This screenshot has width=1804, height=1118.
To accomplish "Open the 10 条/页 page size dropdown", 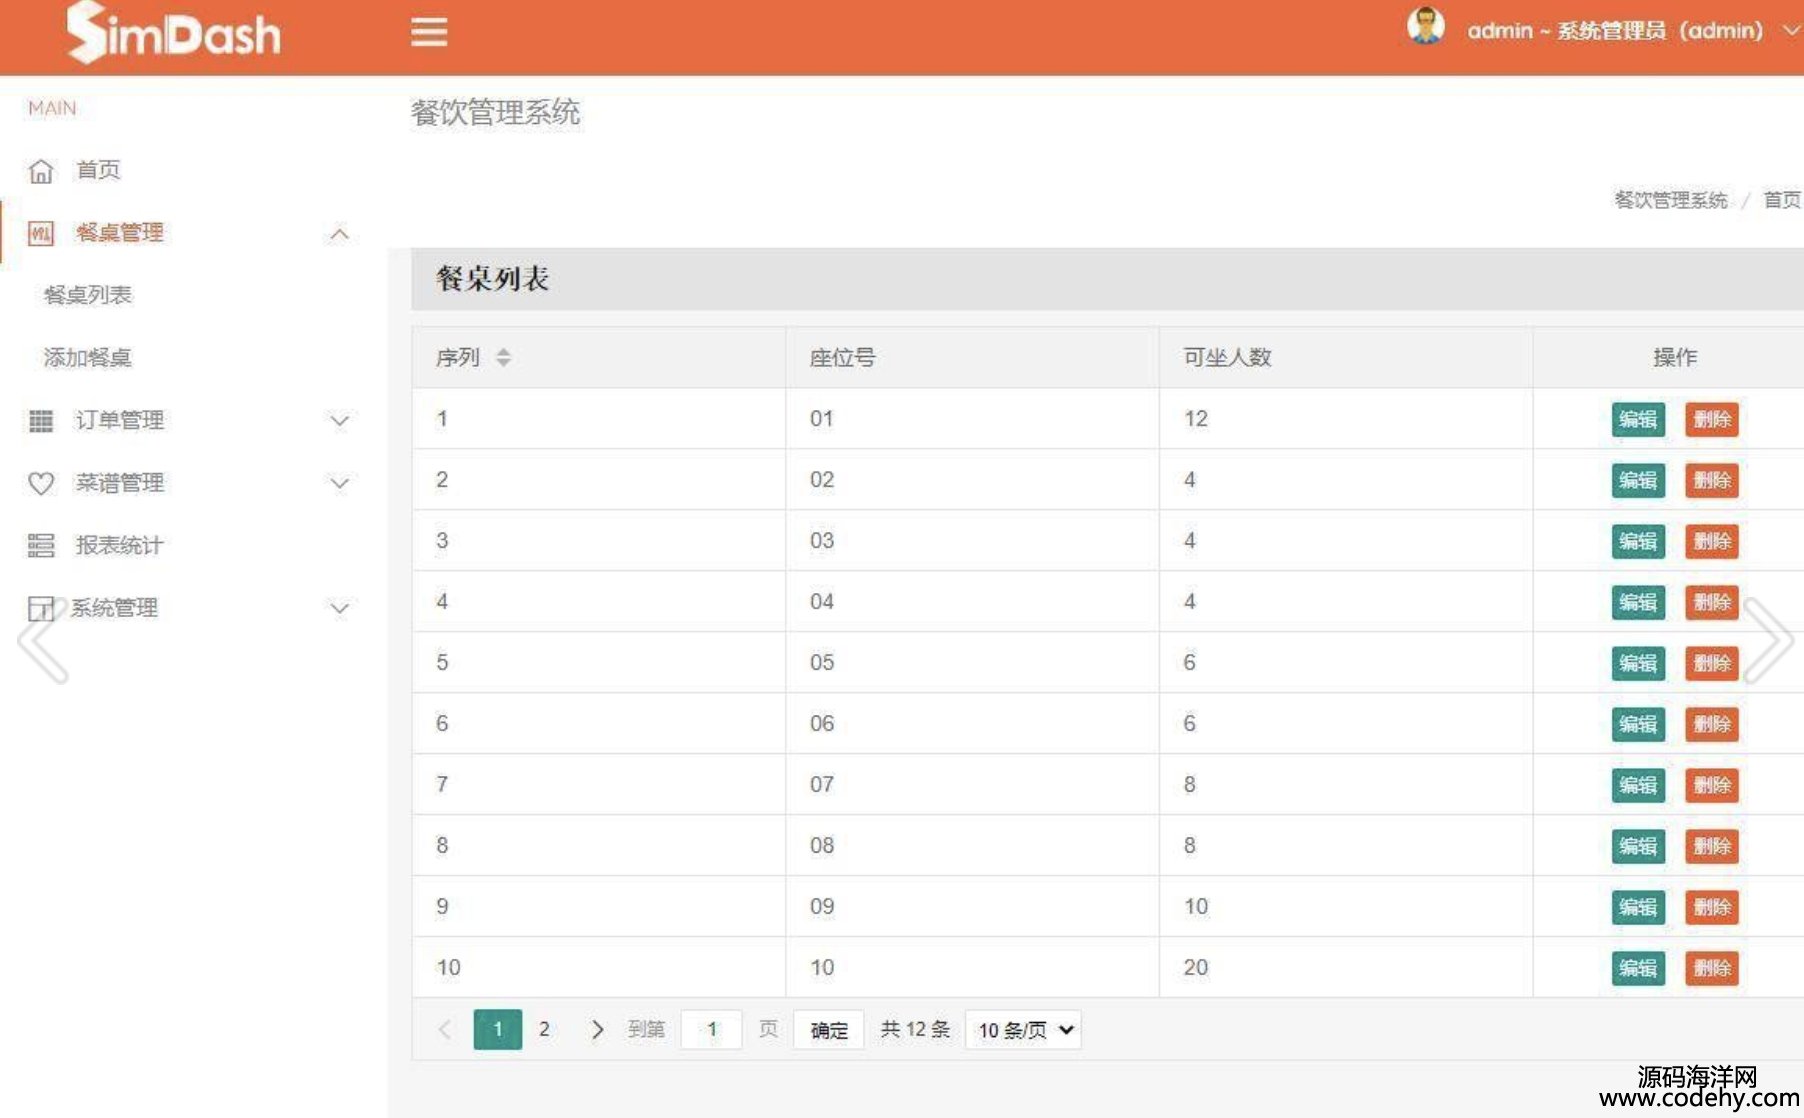I will tap(1023, 1030).
